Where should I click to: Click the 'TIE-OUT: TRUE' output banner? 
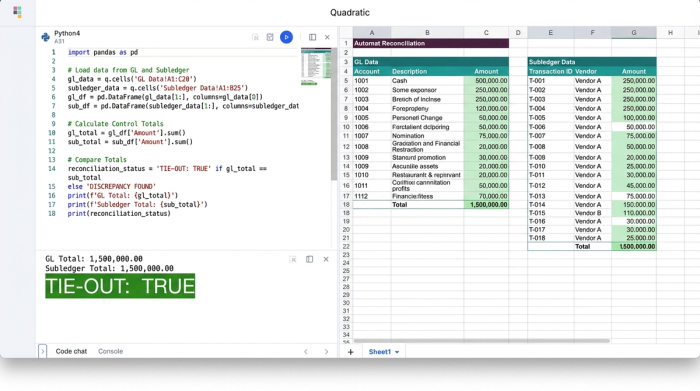pyautogui.click(x=120, y=286)
